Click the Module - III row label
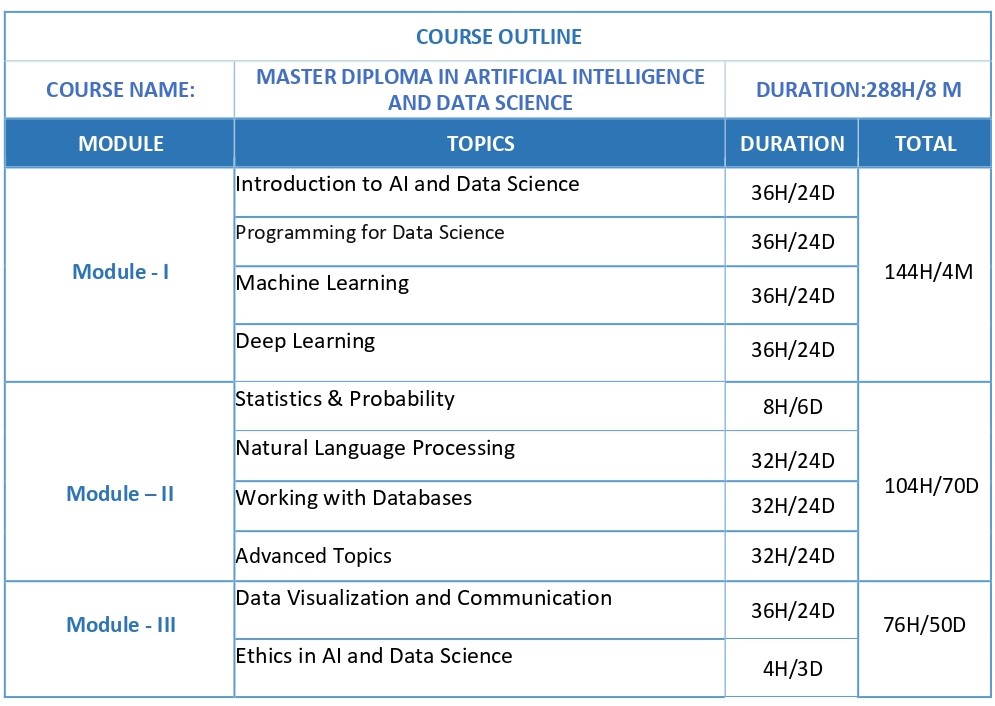The image size is (995, 706). point(120,625)
